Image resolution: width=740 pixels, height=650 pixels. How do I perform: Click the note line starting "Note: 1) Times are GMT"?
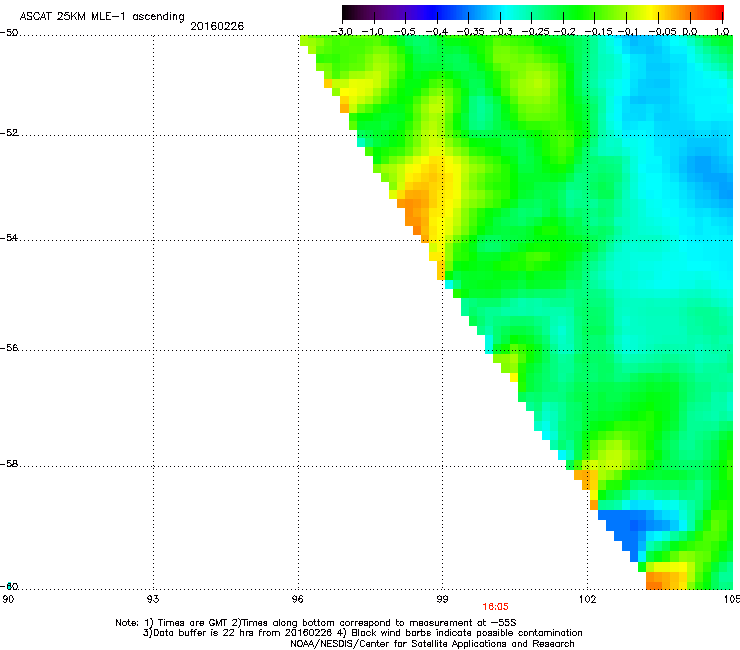(316, 623)
